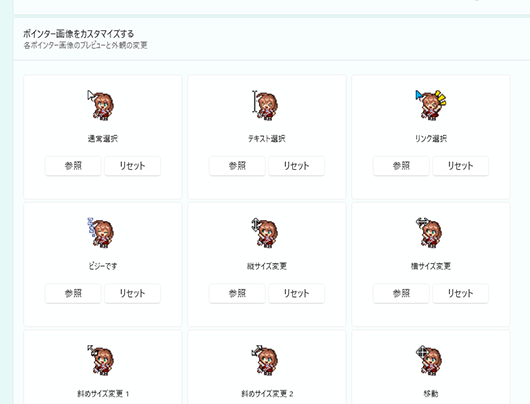Click the 移動 label text
This screenshot has height=404, width=530.
click(431, 394)
